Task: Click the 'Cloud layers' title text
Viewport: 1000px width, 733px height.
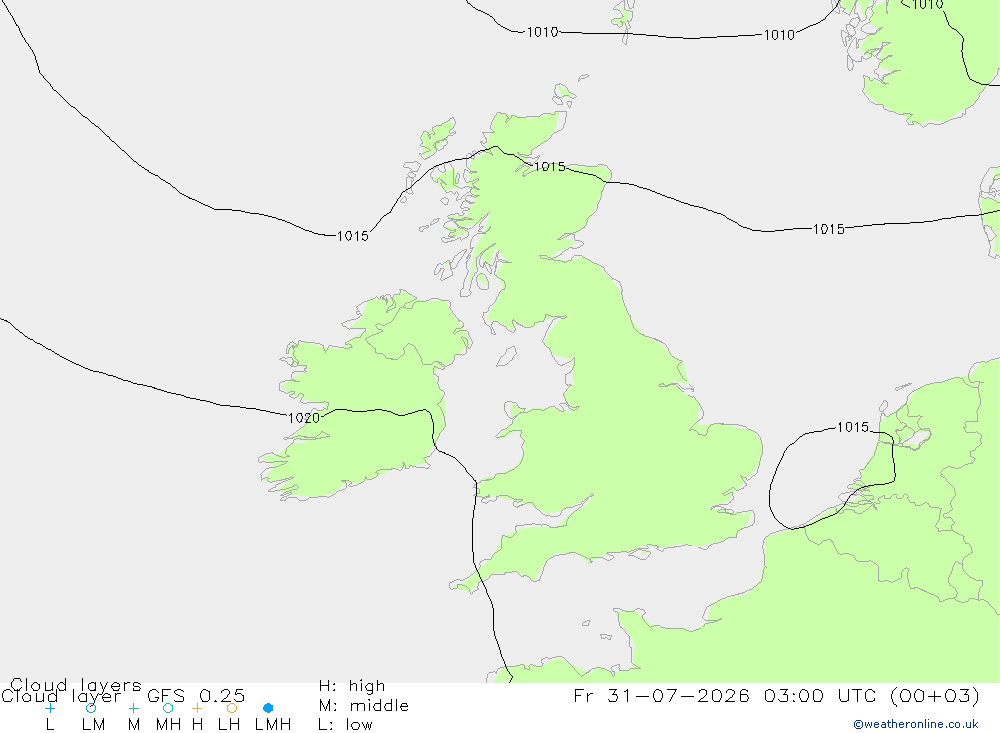Action: [76, 685]
